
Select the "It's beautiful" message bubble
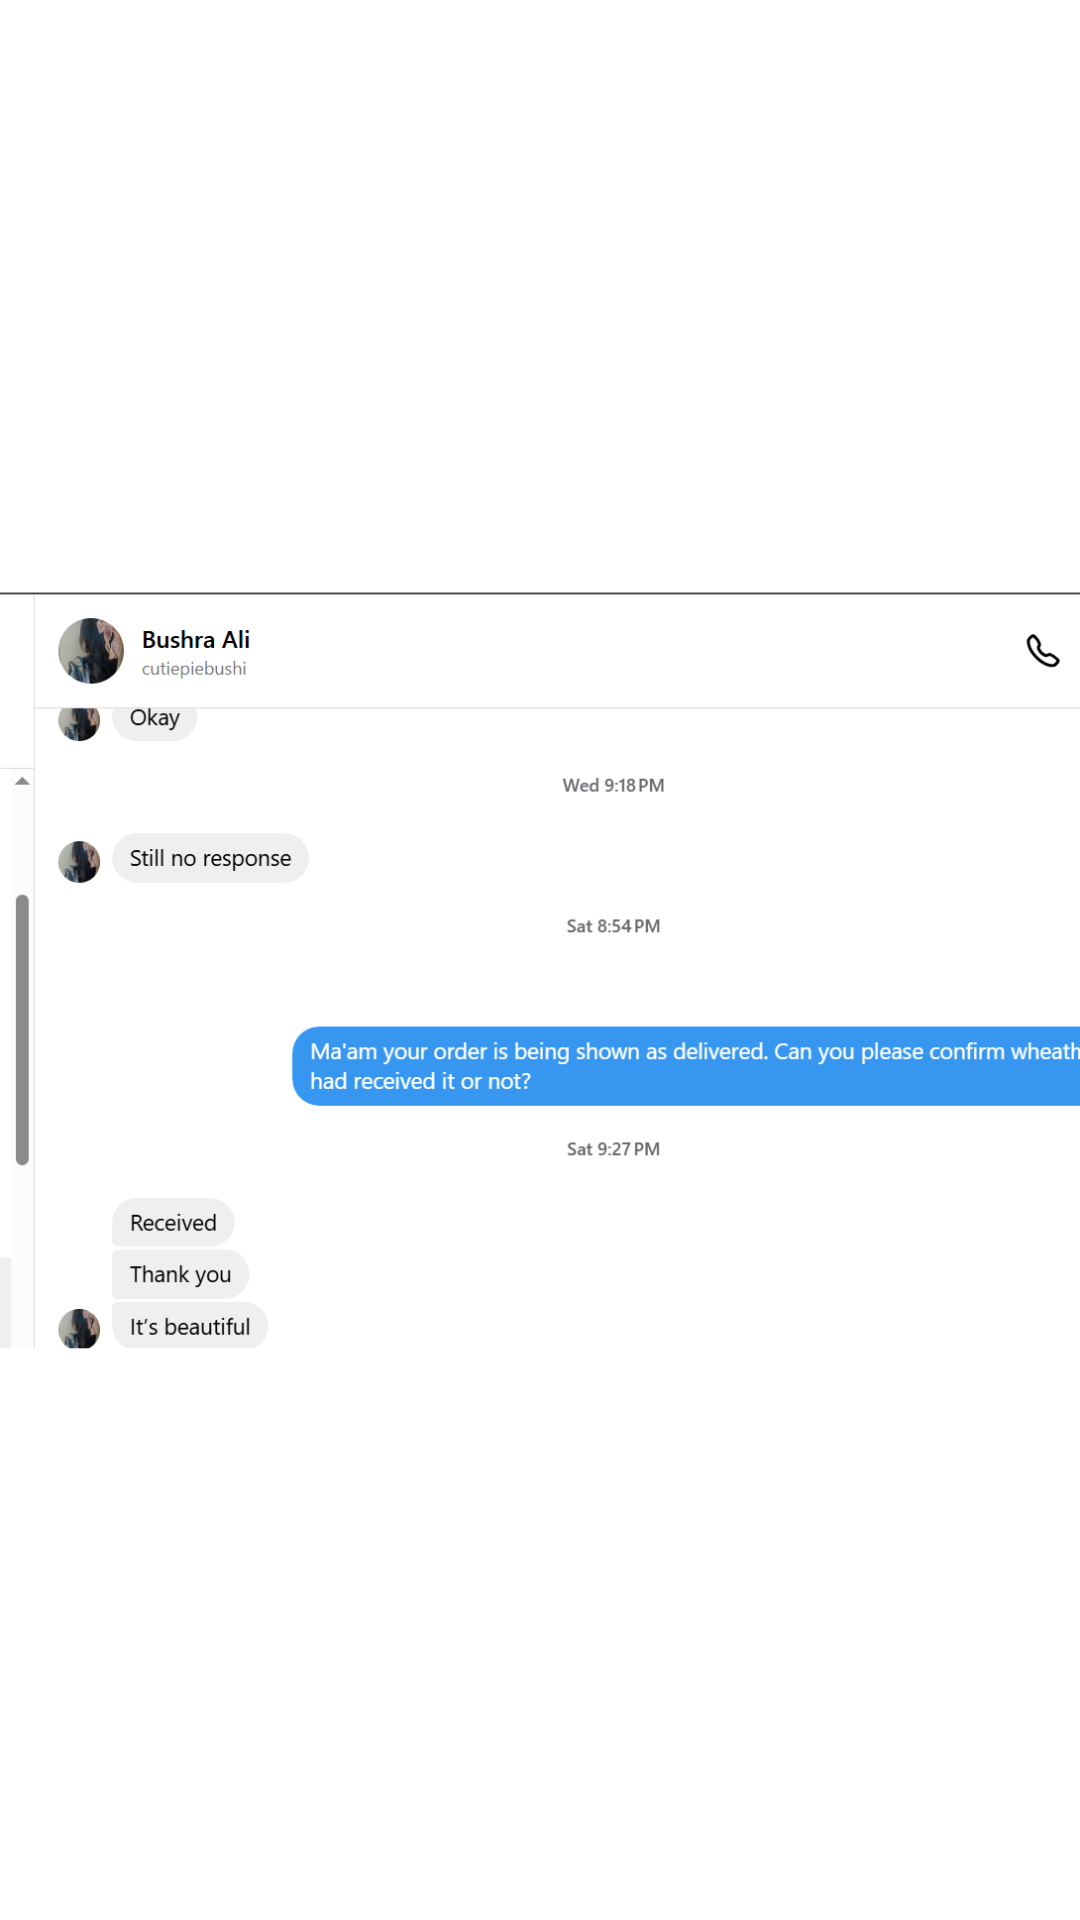point(190,1327)
